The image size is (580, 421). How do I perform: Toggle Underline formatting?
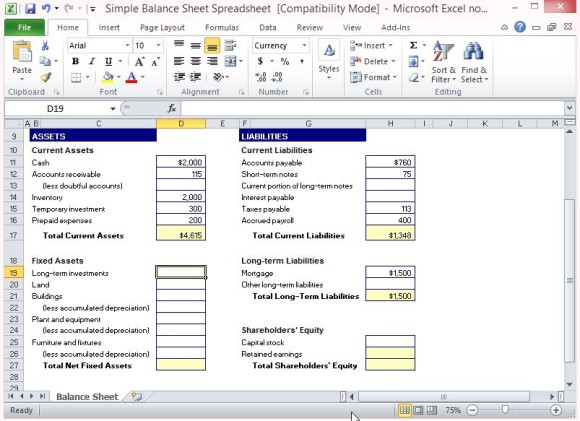pos(108,61)
